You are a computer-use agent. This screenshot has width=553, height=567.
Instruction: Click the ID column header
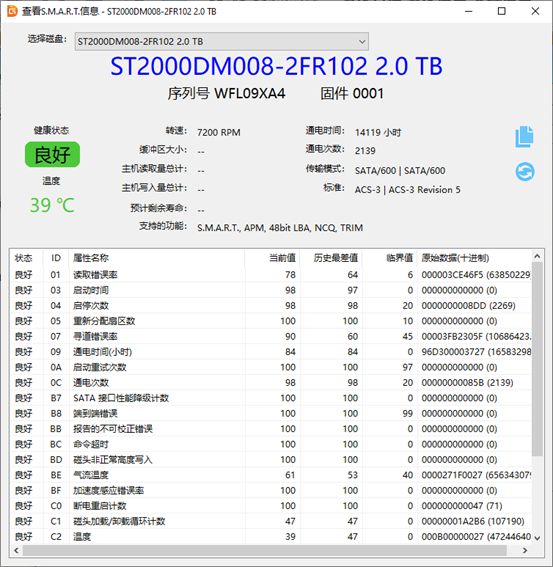point(56,258)
